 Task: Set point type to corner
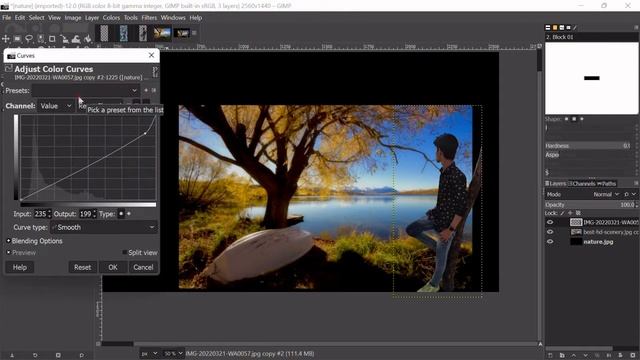point(129,214)
